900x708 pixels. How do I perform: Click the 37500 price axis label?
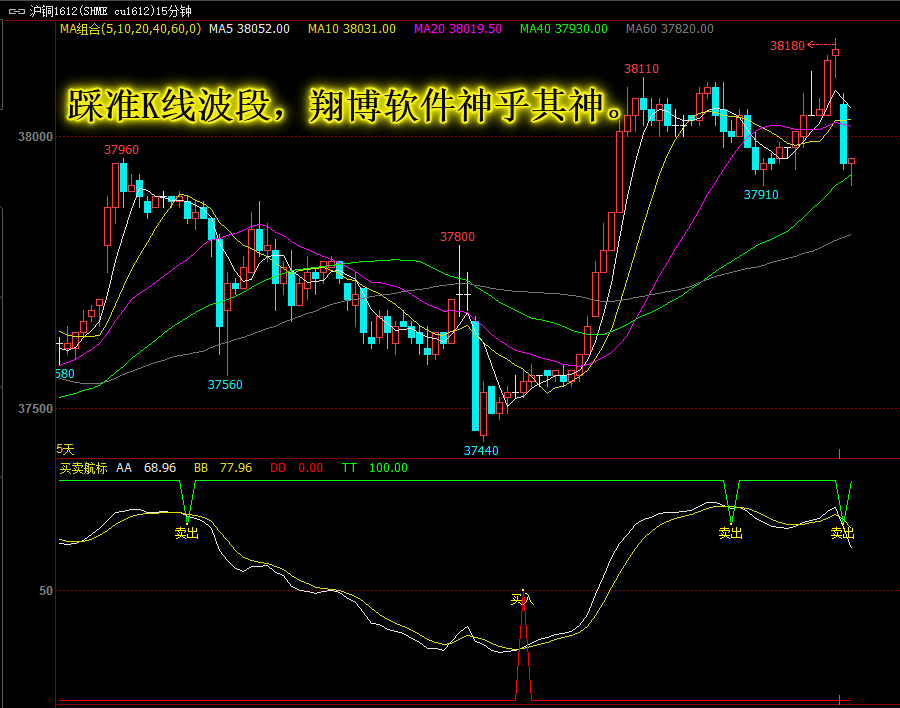point(35,409)
